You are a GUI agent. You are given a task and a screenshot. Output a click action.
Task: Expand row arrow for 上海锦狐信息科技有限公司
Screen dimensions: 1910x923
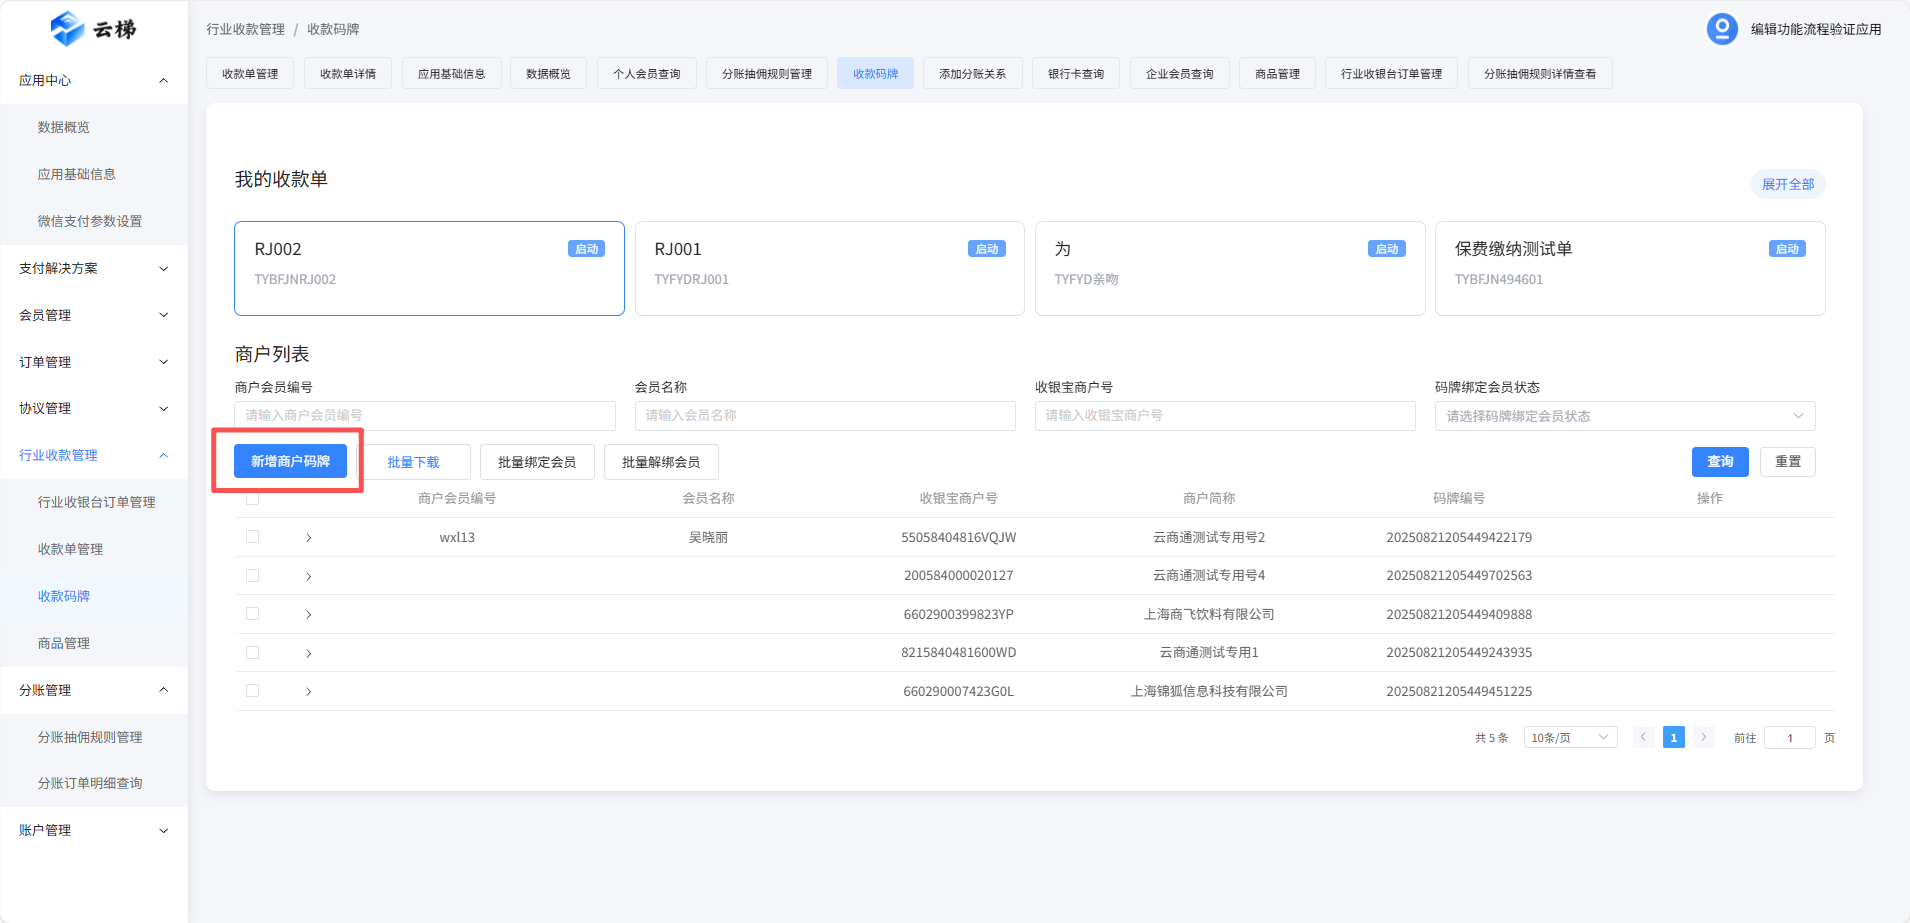coord(308,691)
